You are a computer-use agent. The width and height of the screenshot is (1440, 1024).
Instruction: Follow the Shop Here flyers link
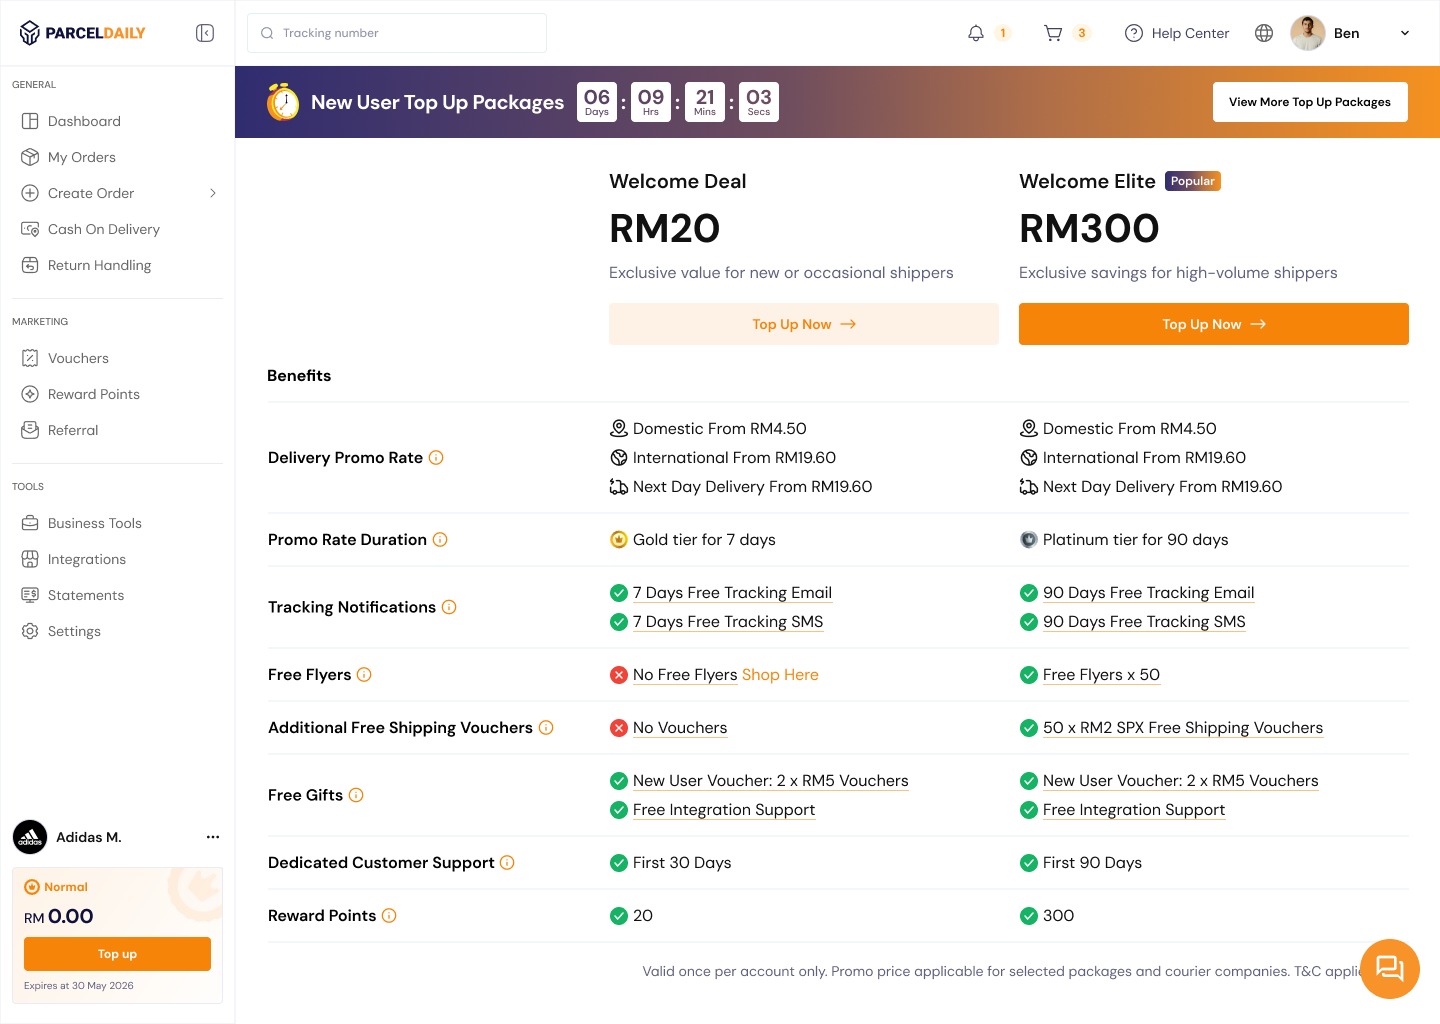click(780, 675)
